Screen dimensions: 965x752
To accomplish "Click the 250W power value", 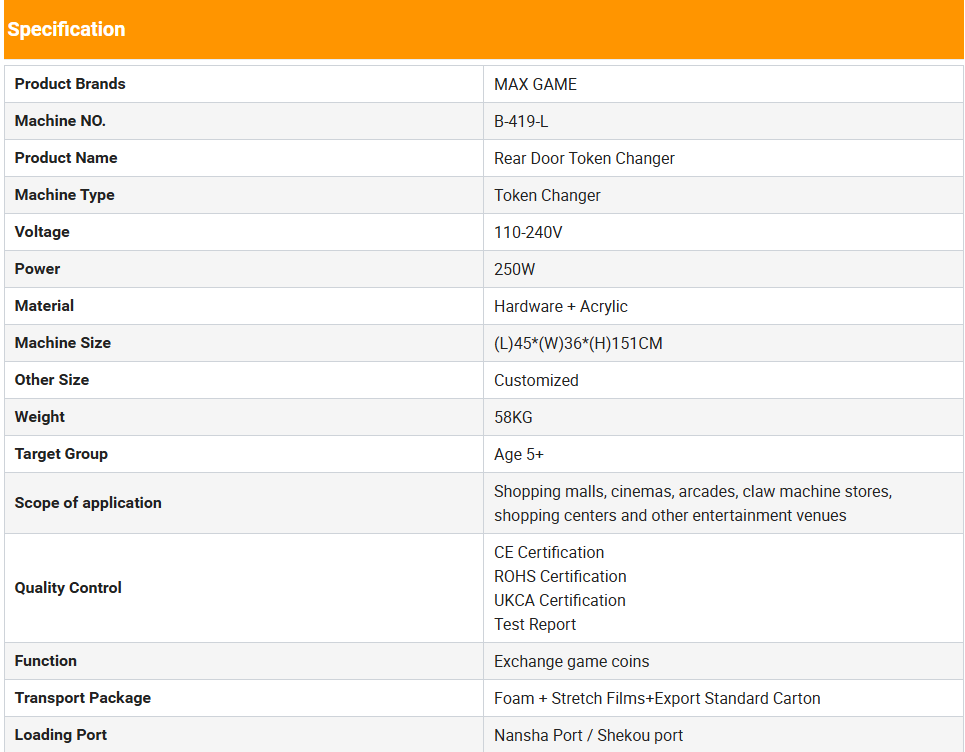I will 515,269.
